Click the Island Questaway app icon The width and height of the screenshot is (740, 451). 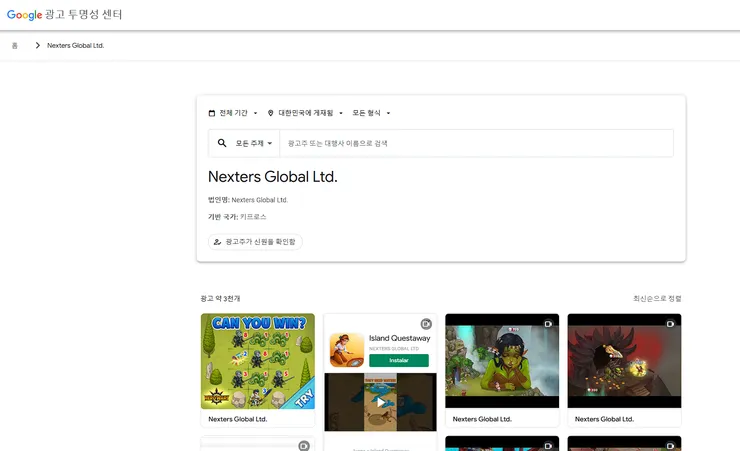pyautogui.click(x=347, y=350)
